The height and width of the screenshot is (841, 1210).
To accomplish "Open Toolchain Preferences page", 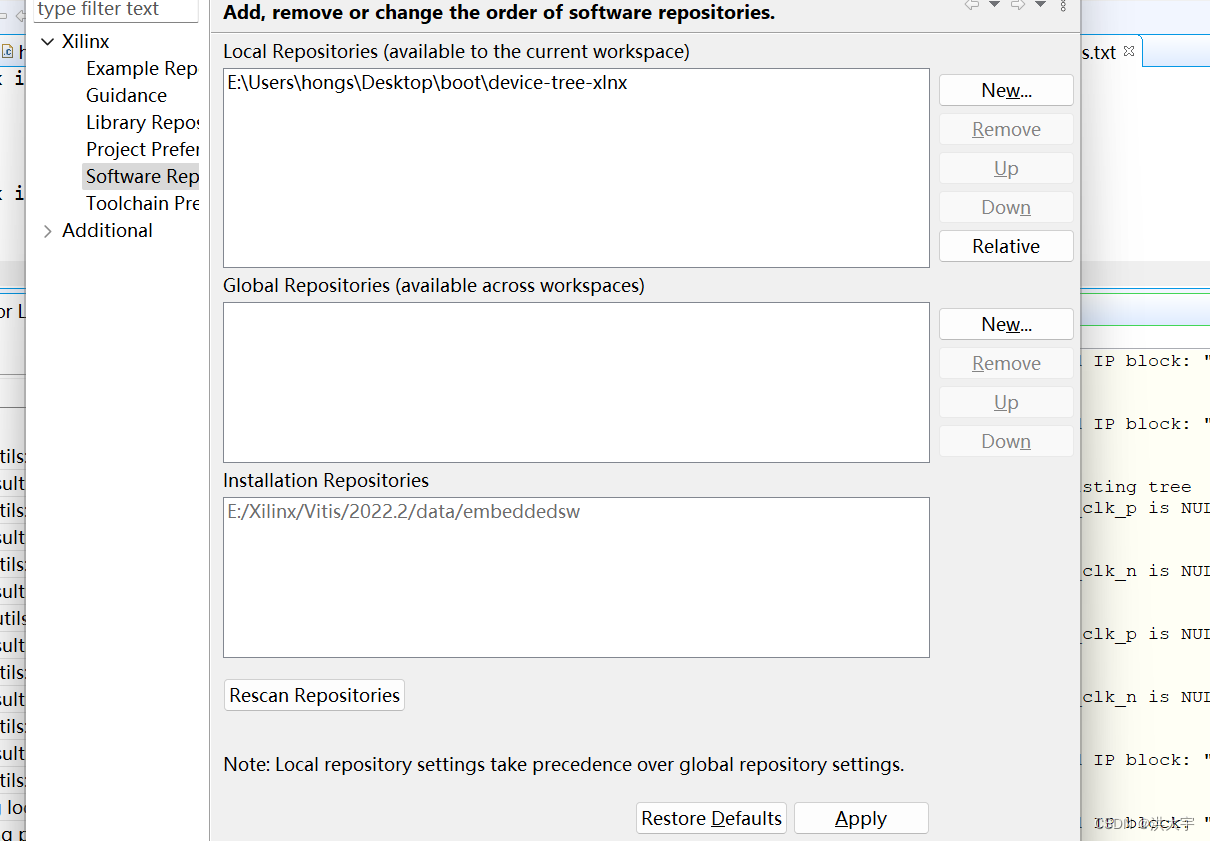I will (142, 204).
